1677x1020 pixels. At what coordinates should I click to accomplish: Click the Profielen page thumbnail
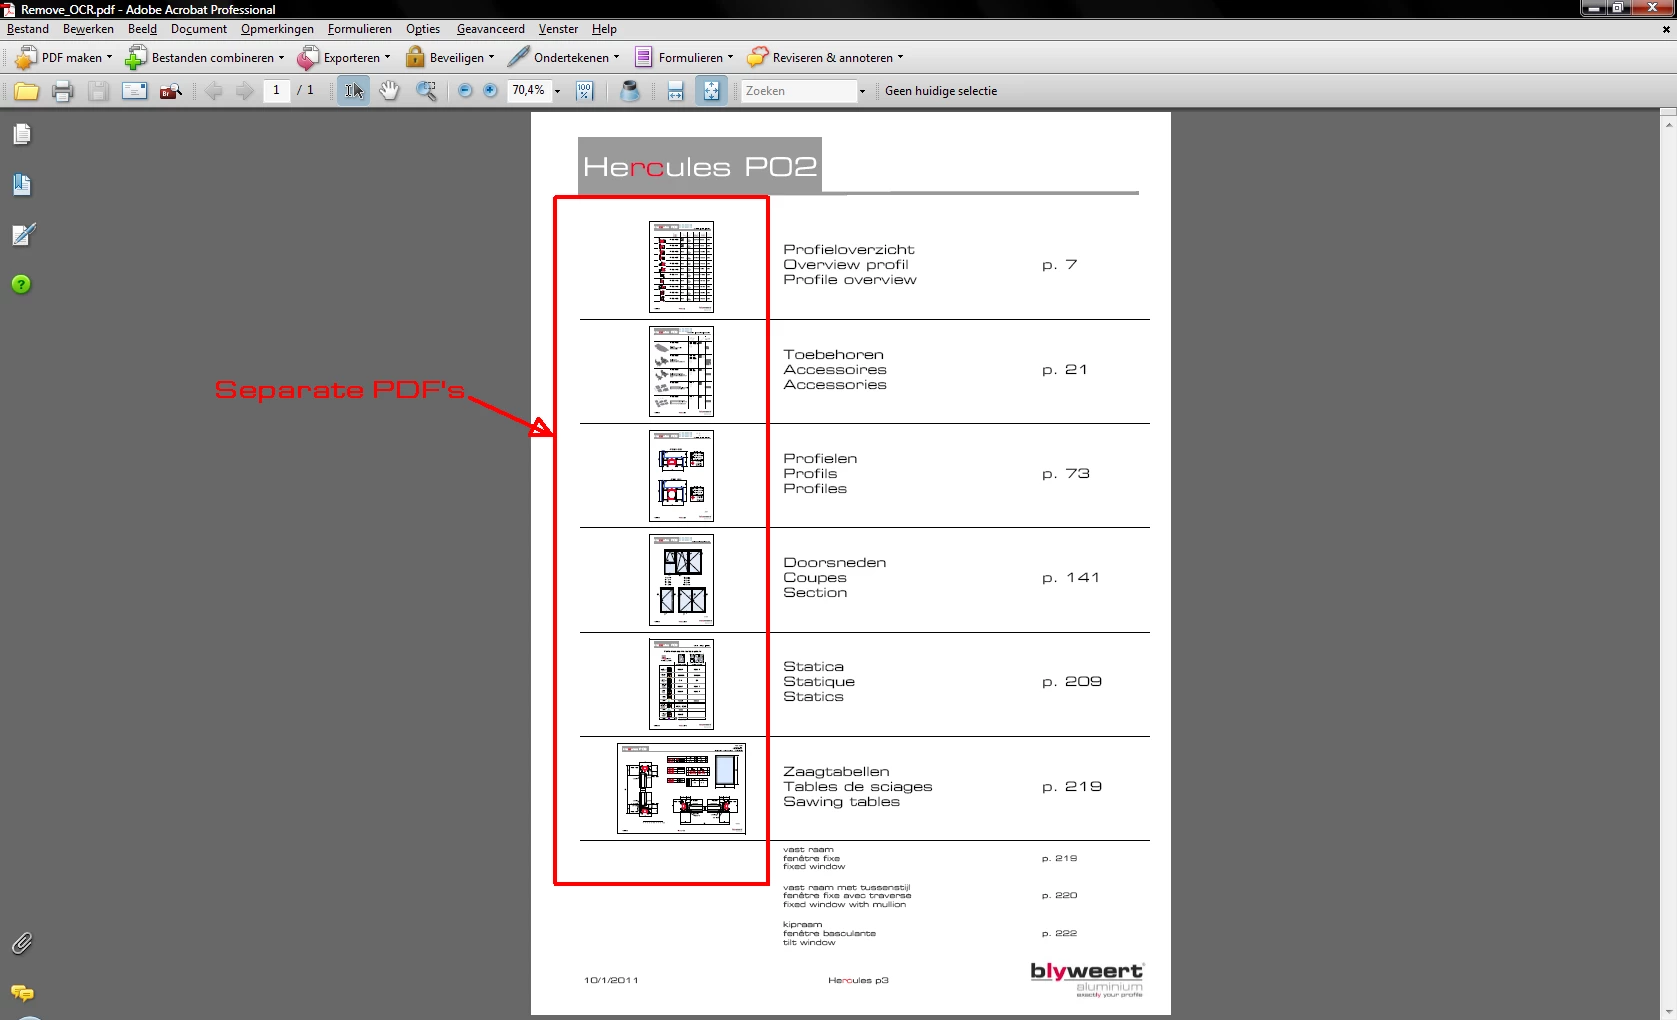pos(681,476)
